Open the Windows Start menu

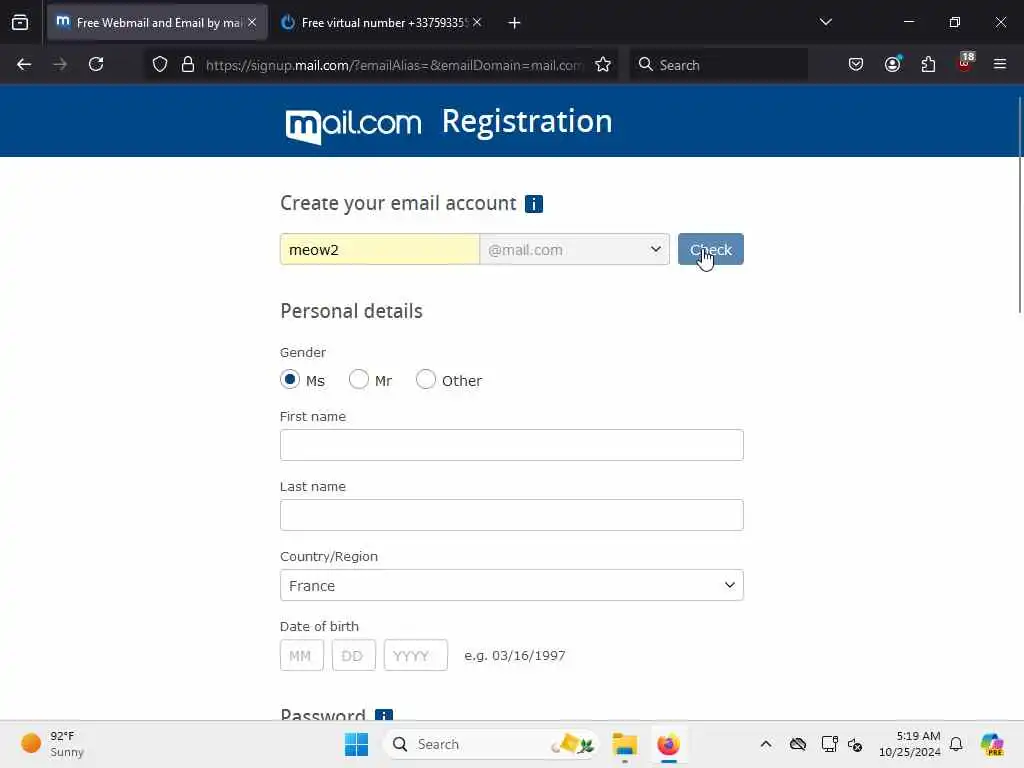[357, 744]
